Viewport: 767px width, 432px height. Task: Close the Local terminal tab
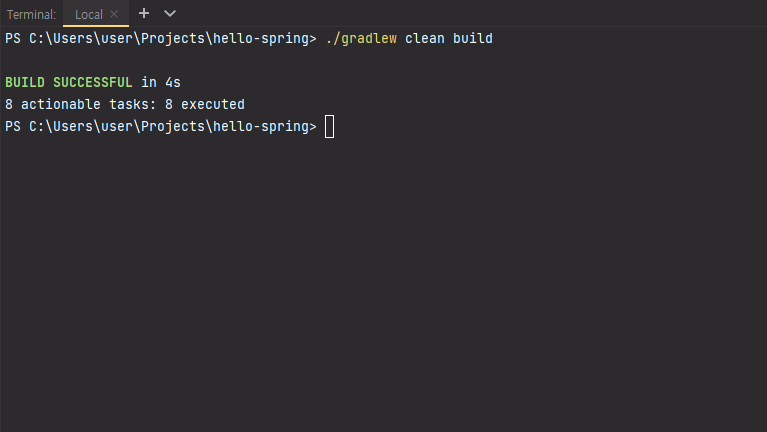coord(114,14)
